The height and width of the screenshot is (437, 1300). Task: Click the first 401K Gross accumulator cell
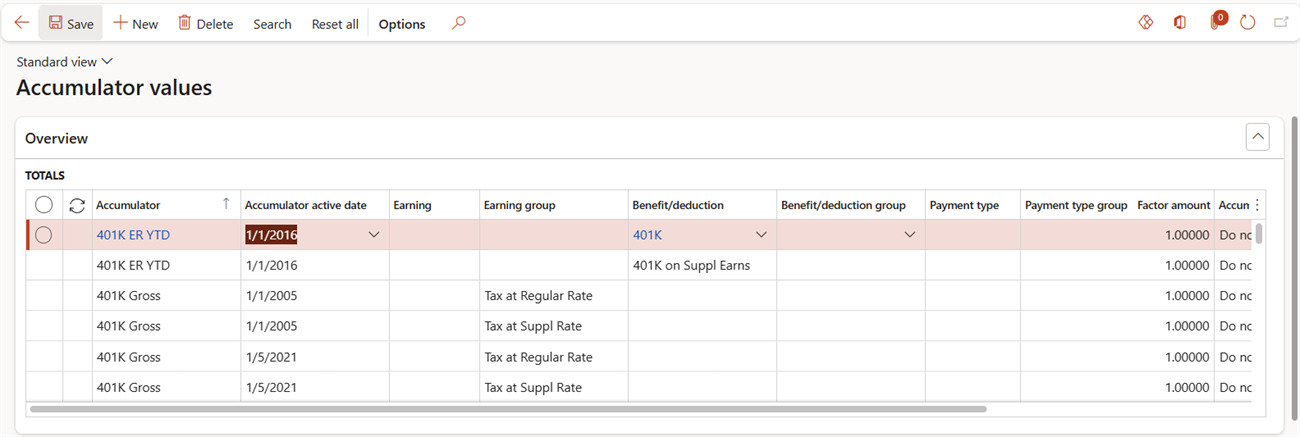(166, 296)
